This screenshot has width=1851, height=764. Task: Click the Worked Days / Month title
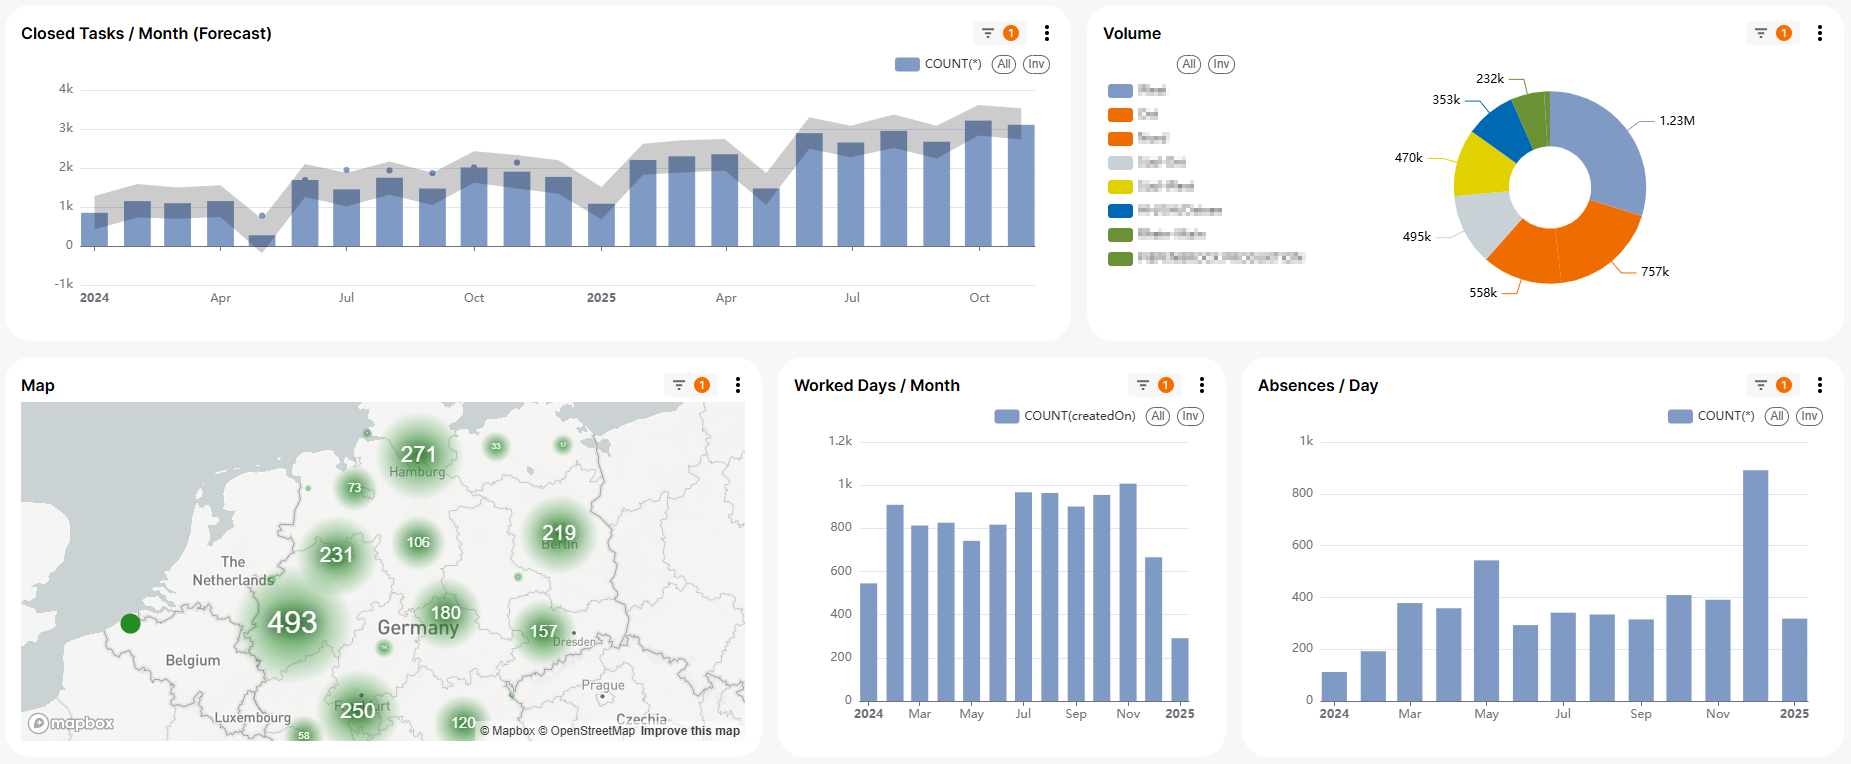point(877,385)
